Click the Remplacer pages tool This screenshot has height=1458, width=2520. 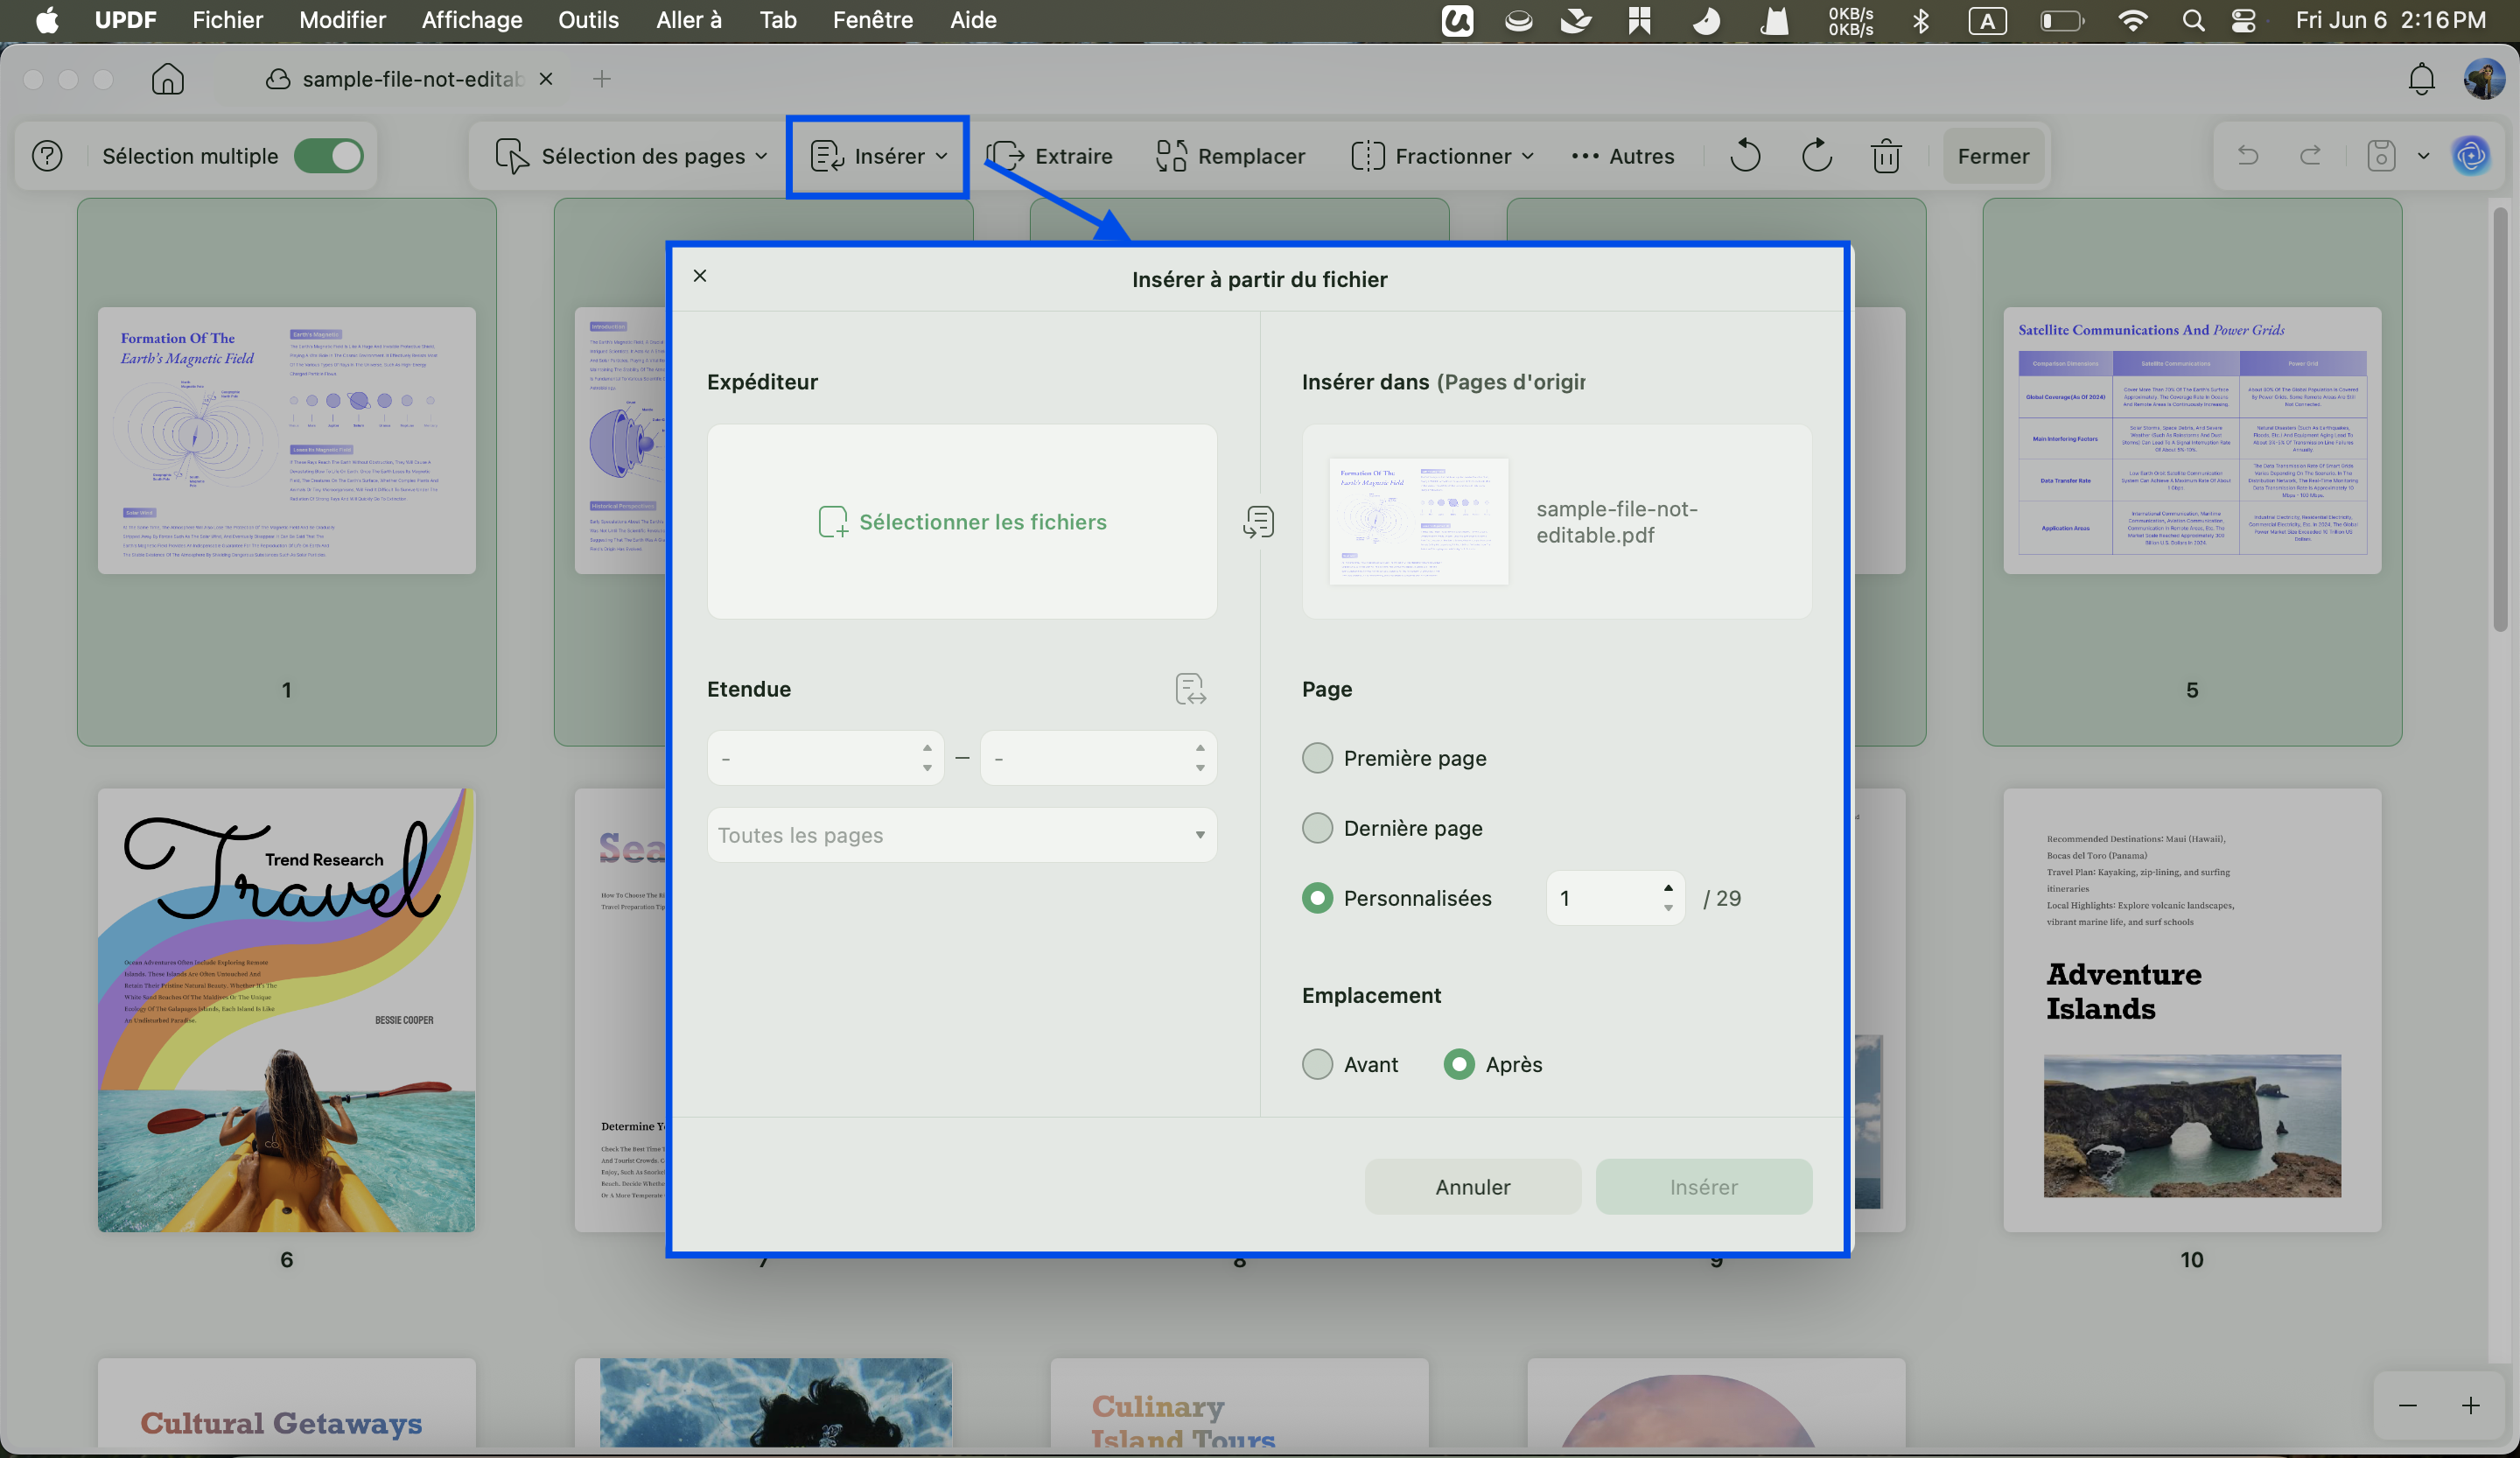[1230, 156]
